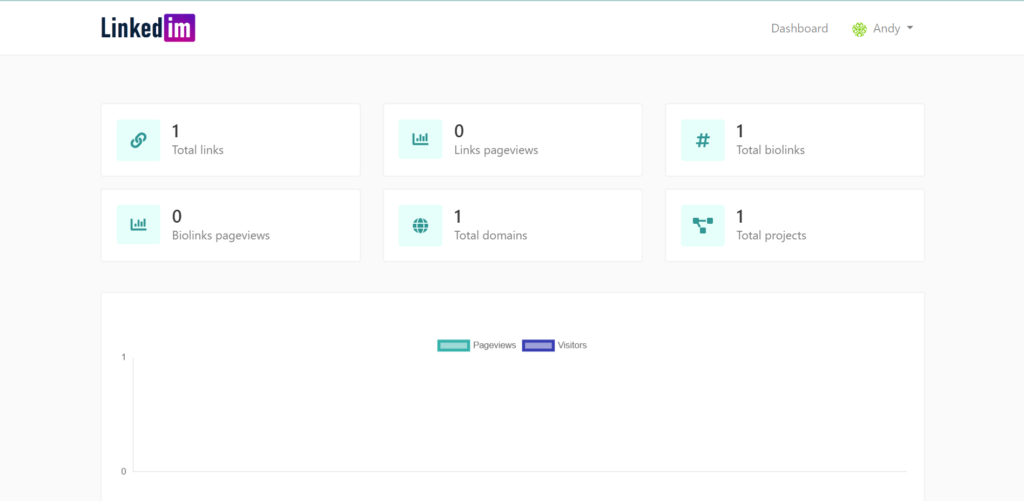
Task: Click the count above Total projects
Action: coord(740,216)
